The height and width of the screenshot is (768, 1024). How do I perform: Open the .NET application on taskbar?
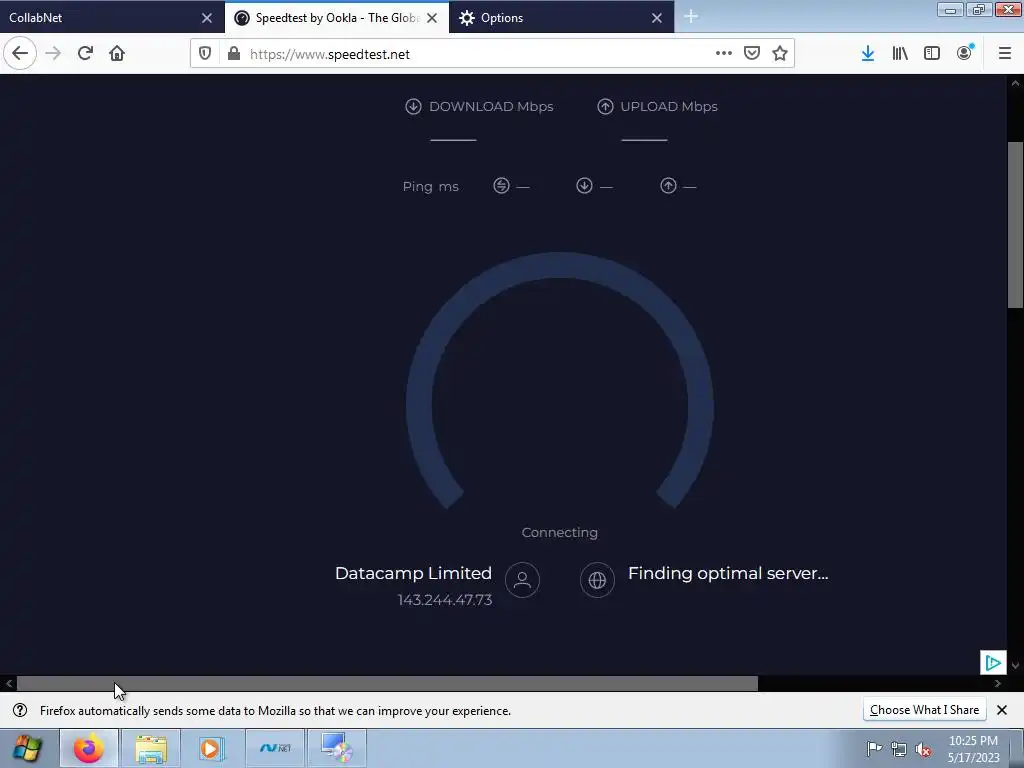pos(275,748)
